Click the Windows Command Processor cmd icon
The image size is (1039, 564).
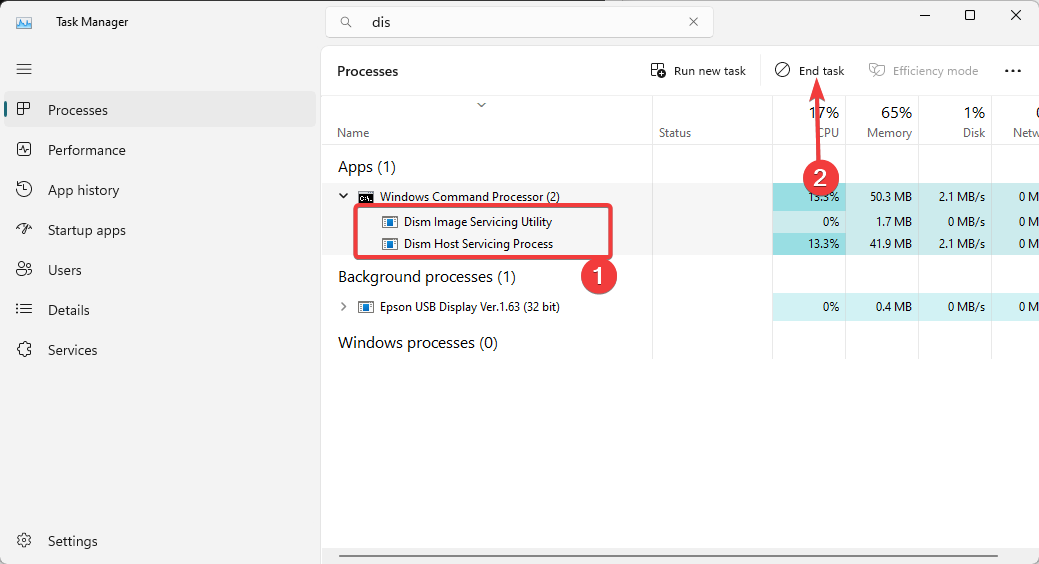pos(366,197)
